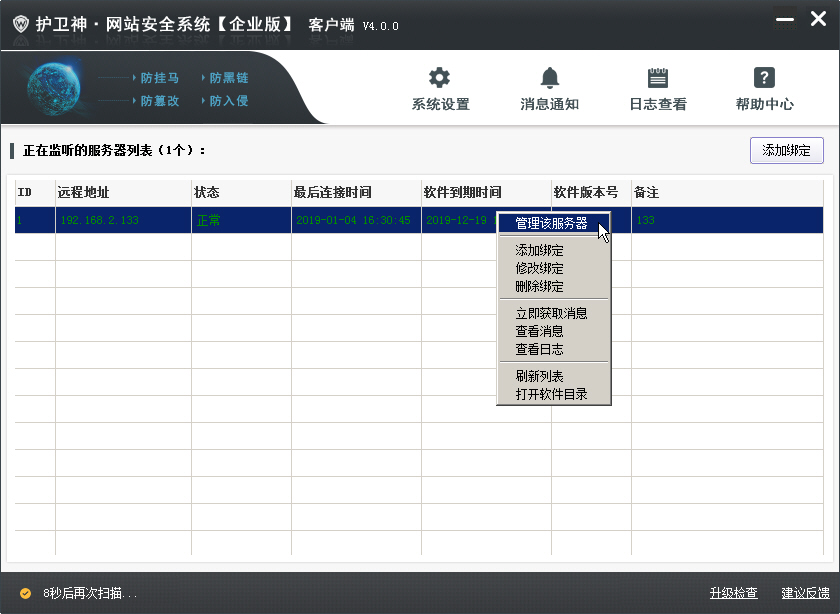This screenshot has height=614, width=840.
Task: Select 删除绑定 from context menu
Action: [x=539, y=287]
